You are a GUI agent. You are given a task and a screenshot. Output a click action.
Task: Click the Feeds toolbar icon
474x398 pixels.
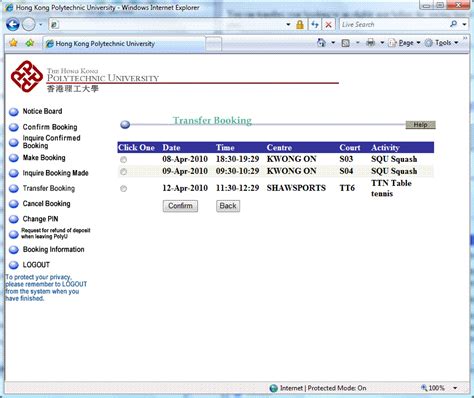346,43
